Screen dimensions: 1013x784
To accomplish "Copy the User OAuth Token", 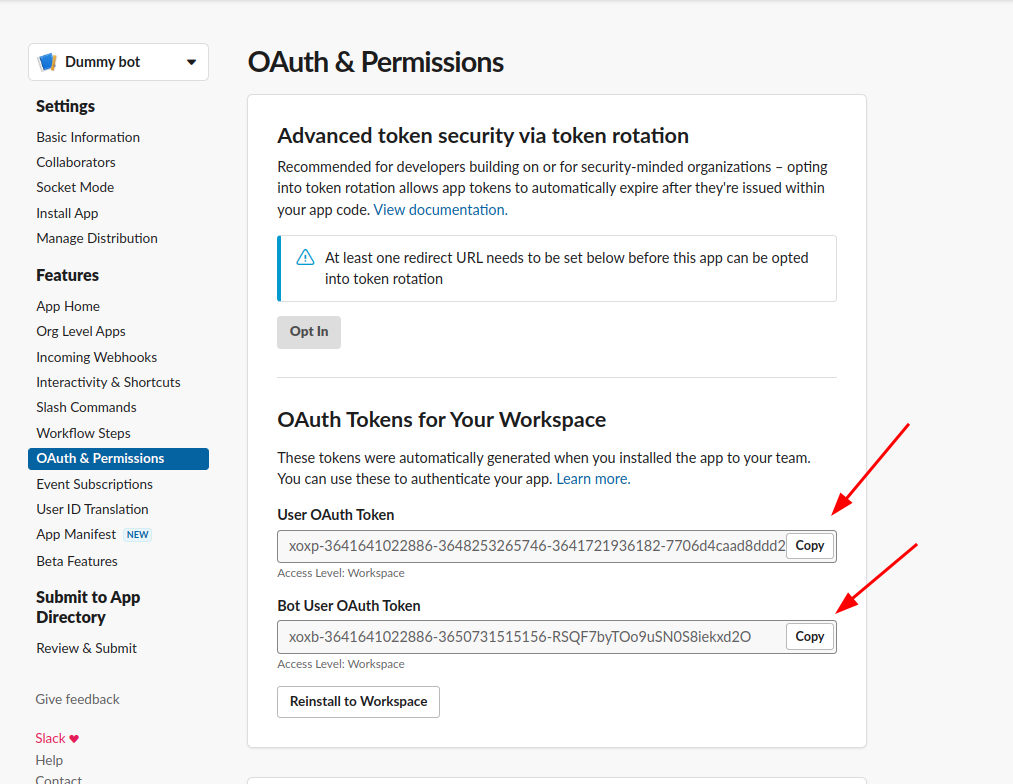I will tap(809, 546).
